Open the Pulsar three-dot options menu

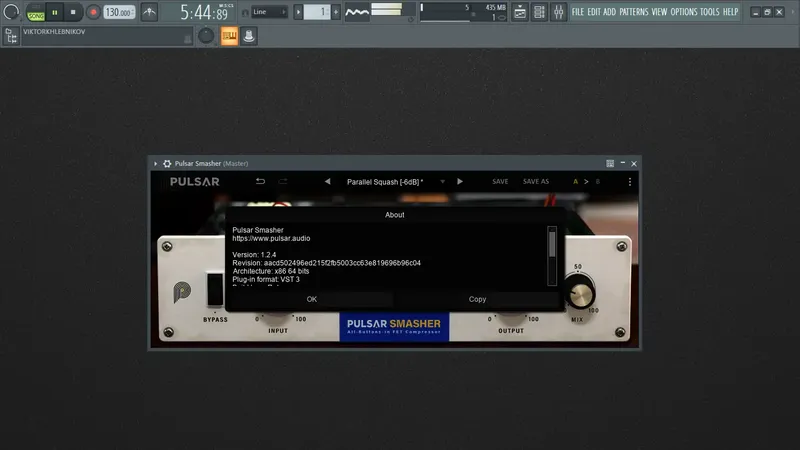[x=630, y=182]
